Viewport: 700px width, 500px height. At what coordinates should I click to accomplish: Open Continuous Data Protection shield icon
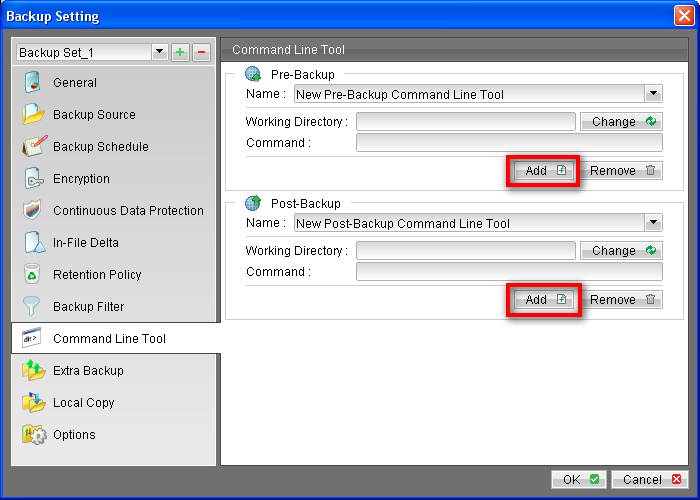pyautogui.click(x=33, y=211)
